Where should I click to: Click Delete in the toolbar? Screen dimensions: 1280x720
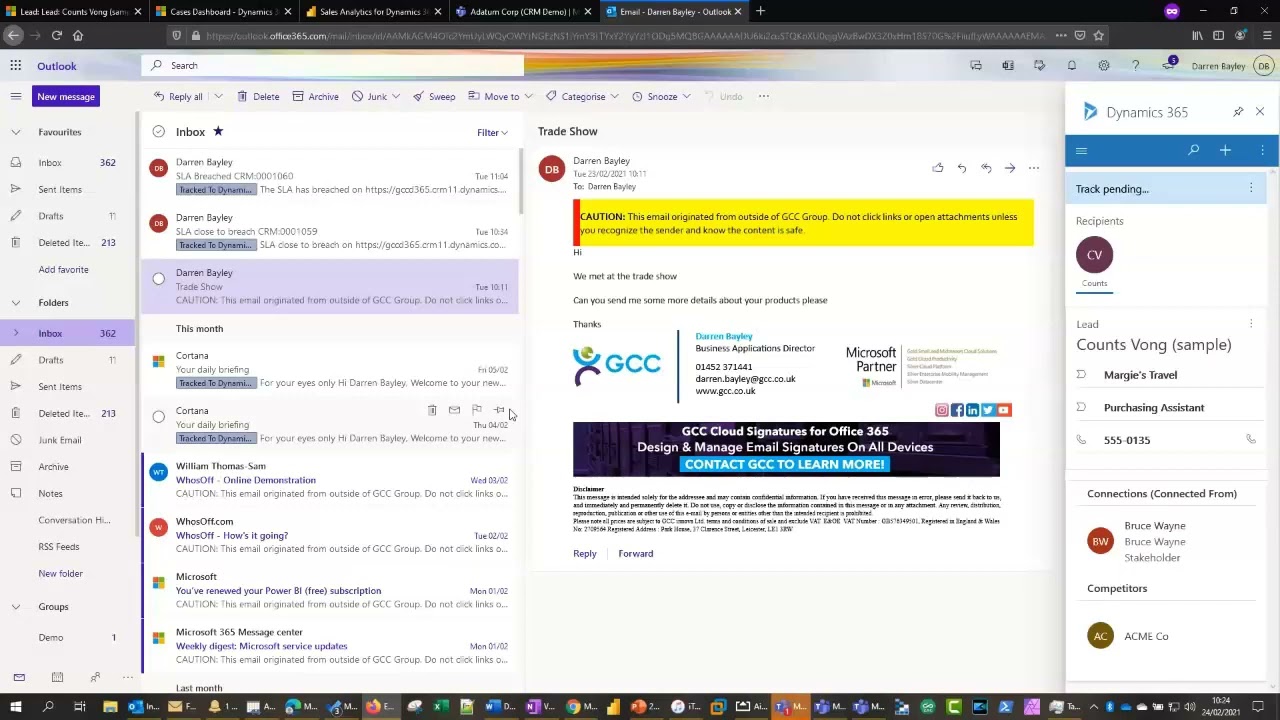(258, 97)
